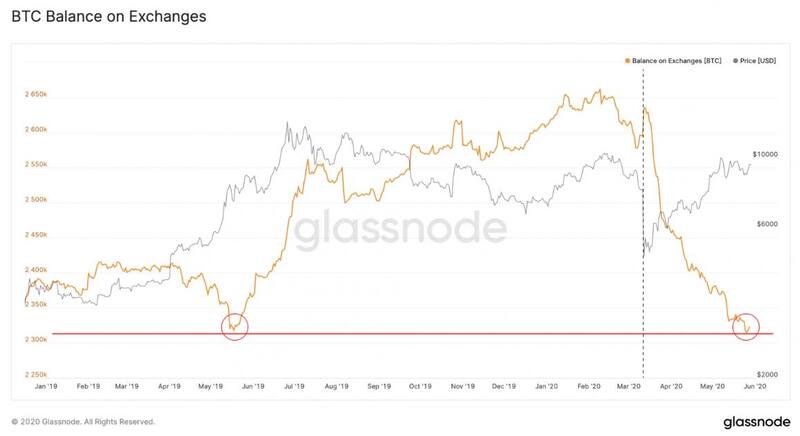This screenshot has width=800, height=436.
Task: Click the red circle near May '19 low
Action: tap(234, 324)
